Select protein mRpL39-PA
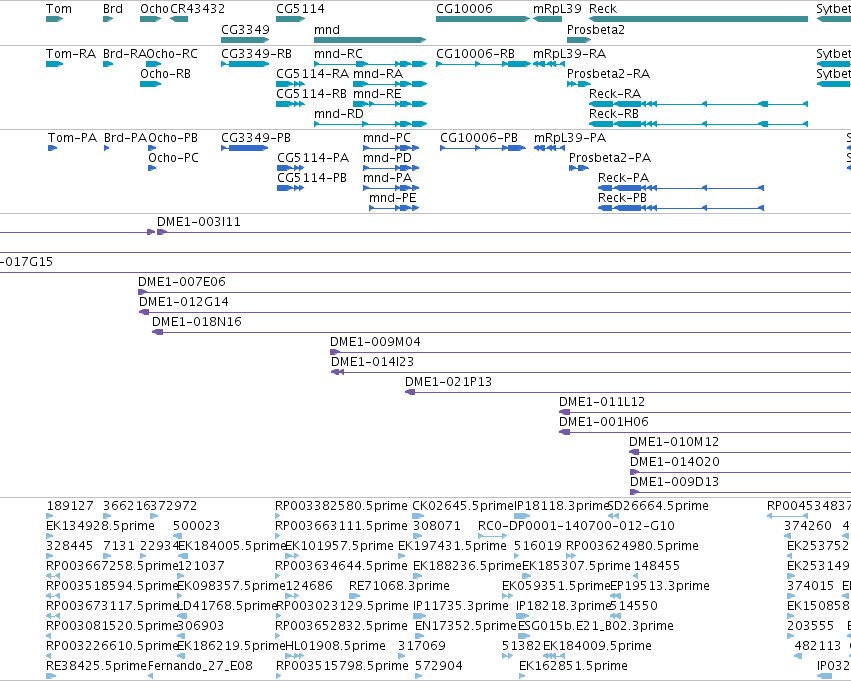 click(549, 148)
